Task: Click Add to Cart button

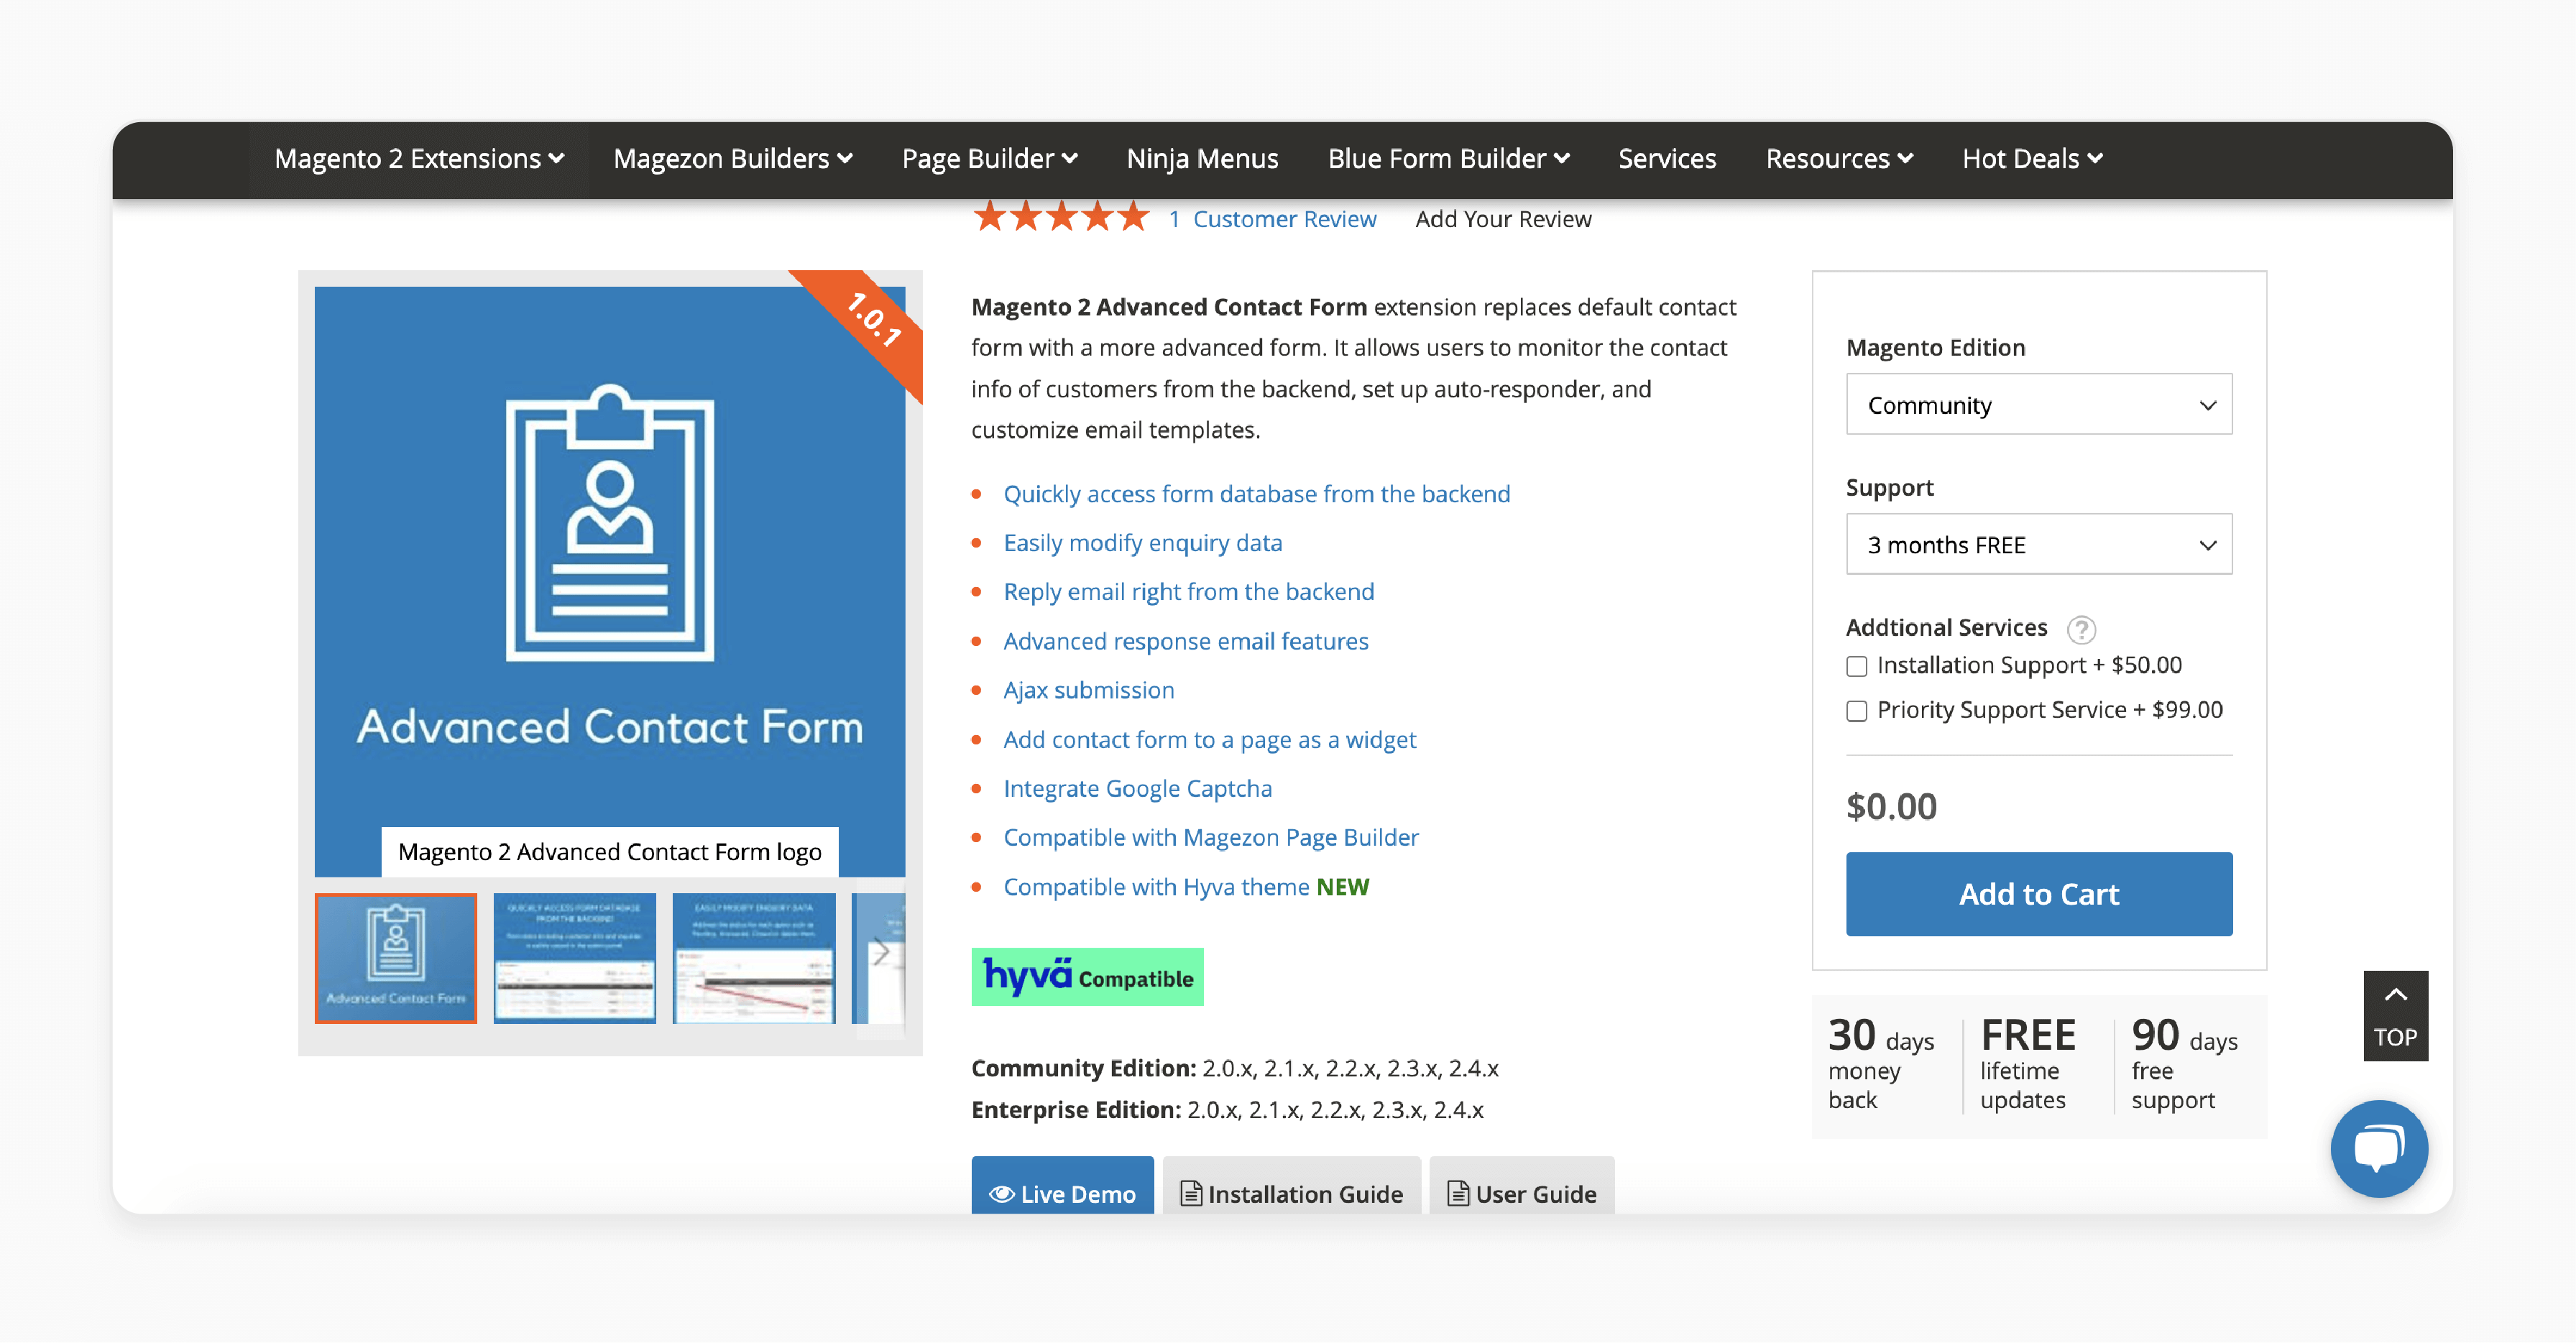Action: (2038, 893)
